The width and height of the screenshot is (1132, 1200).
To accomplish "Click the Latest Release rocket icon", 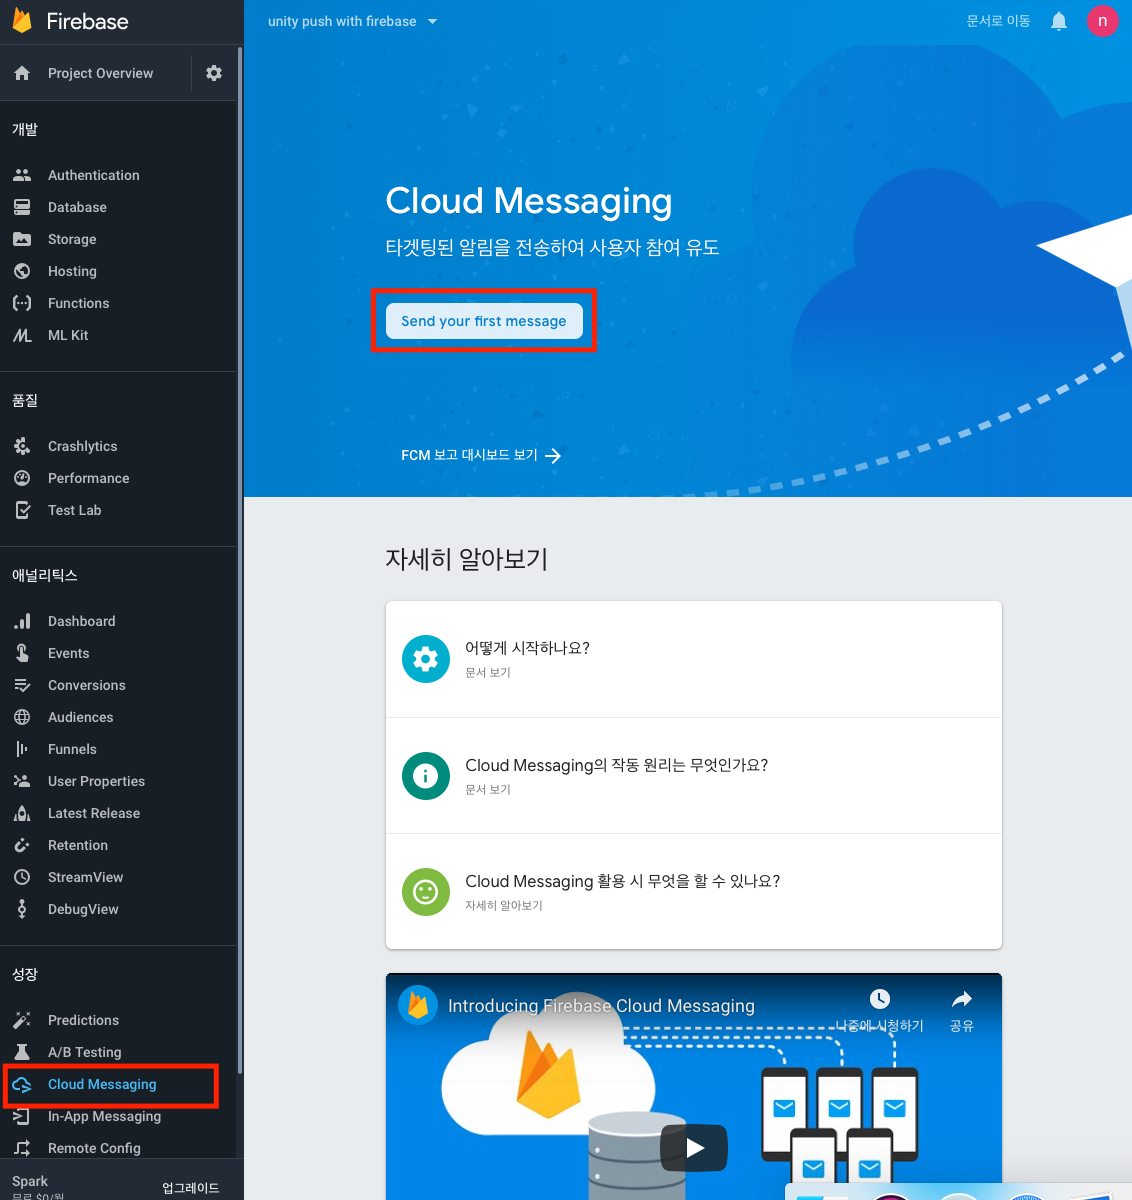I will click(x=22, y=813).
